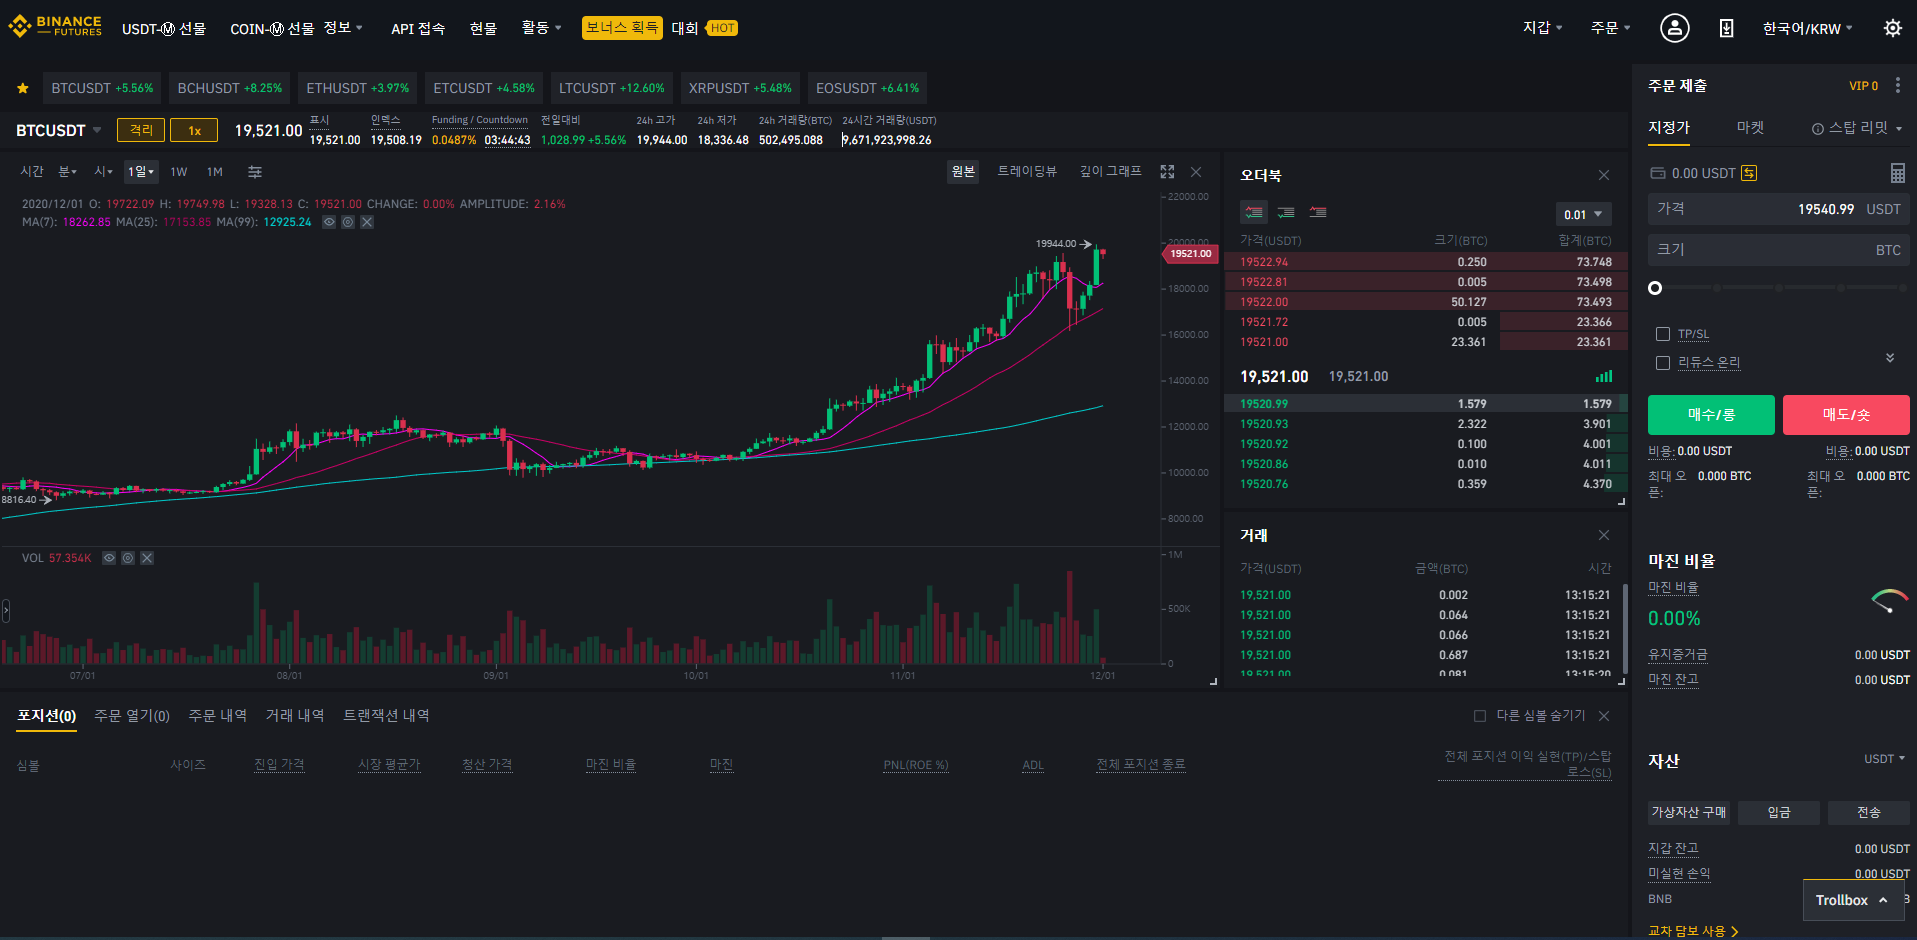Show sell orders only in order book
The height and width of the screenshot is (940, 1917).
pos(1318,212)
